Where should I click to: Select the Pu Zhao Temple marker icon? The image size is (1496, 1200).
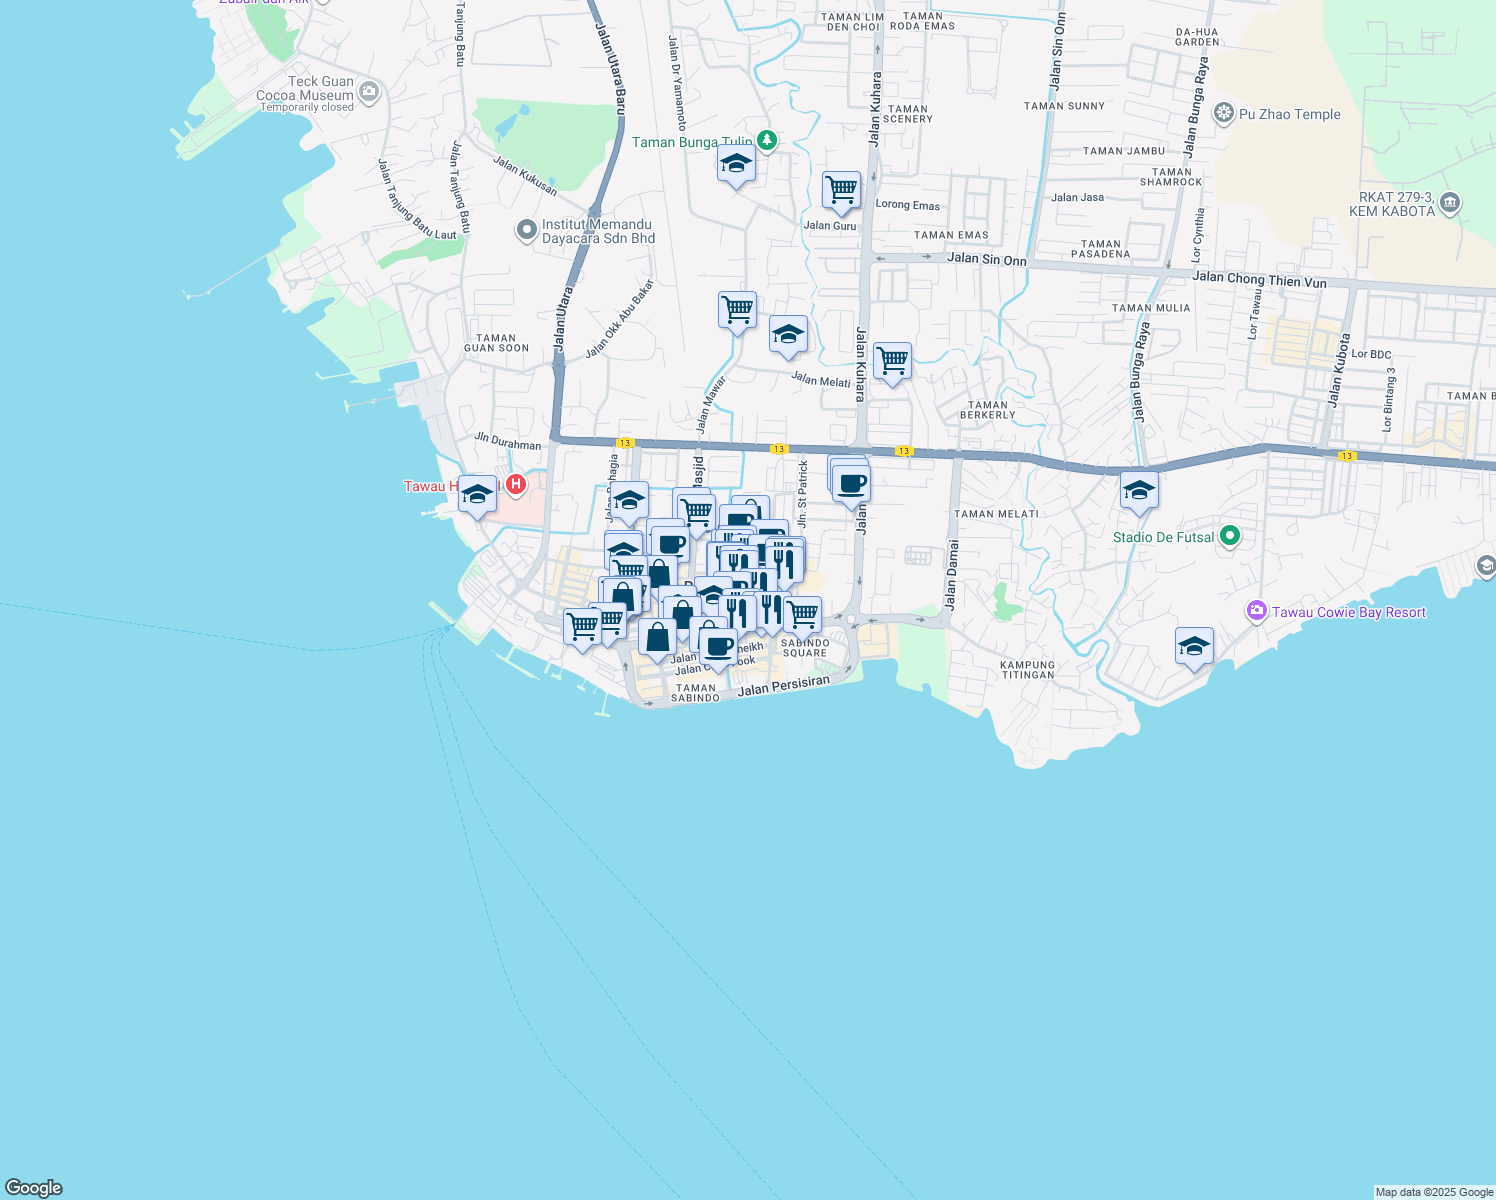(1223, 113)
